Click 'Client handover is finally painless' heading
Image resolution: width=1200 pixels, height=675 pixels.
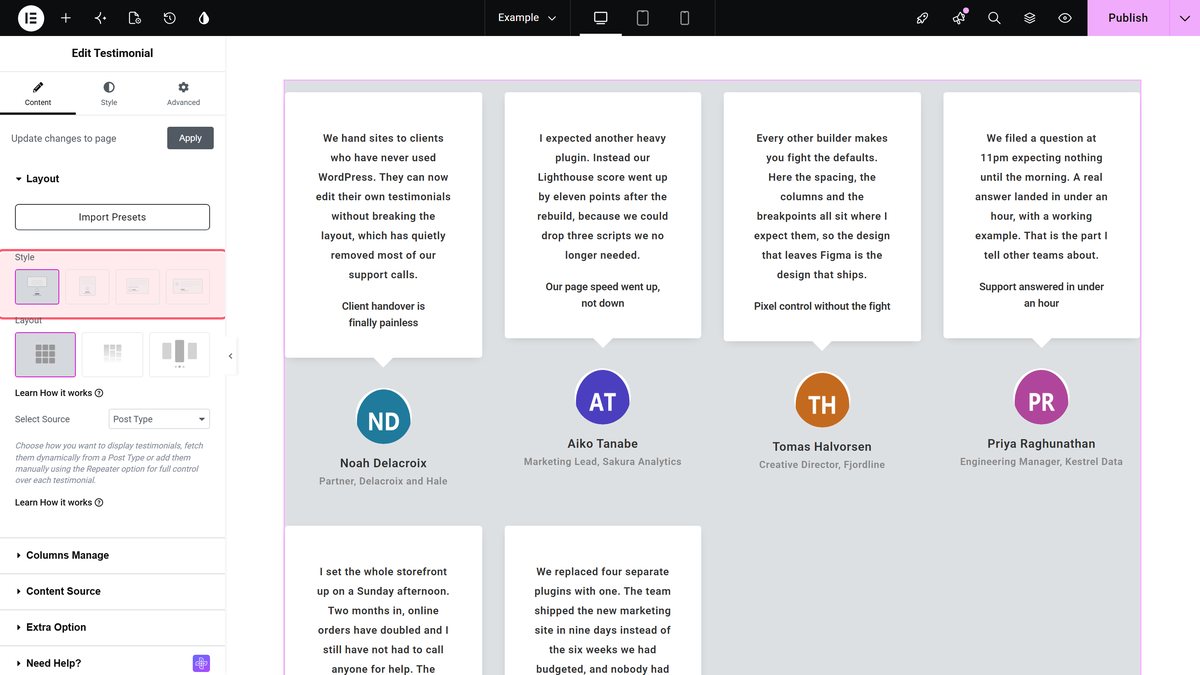[384, 314]
